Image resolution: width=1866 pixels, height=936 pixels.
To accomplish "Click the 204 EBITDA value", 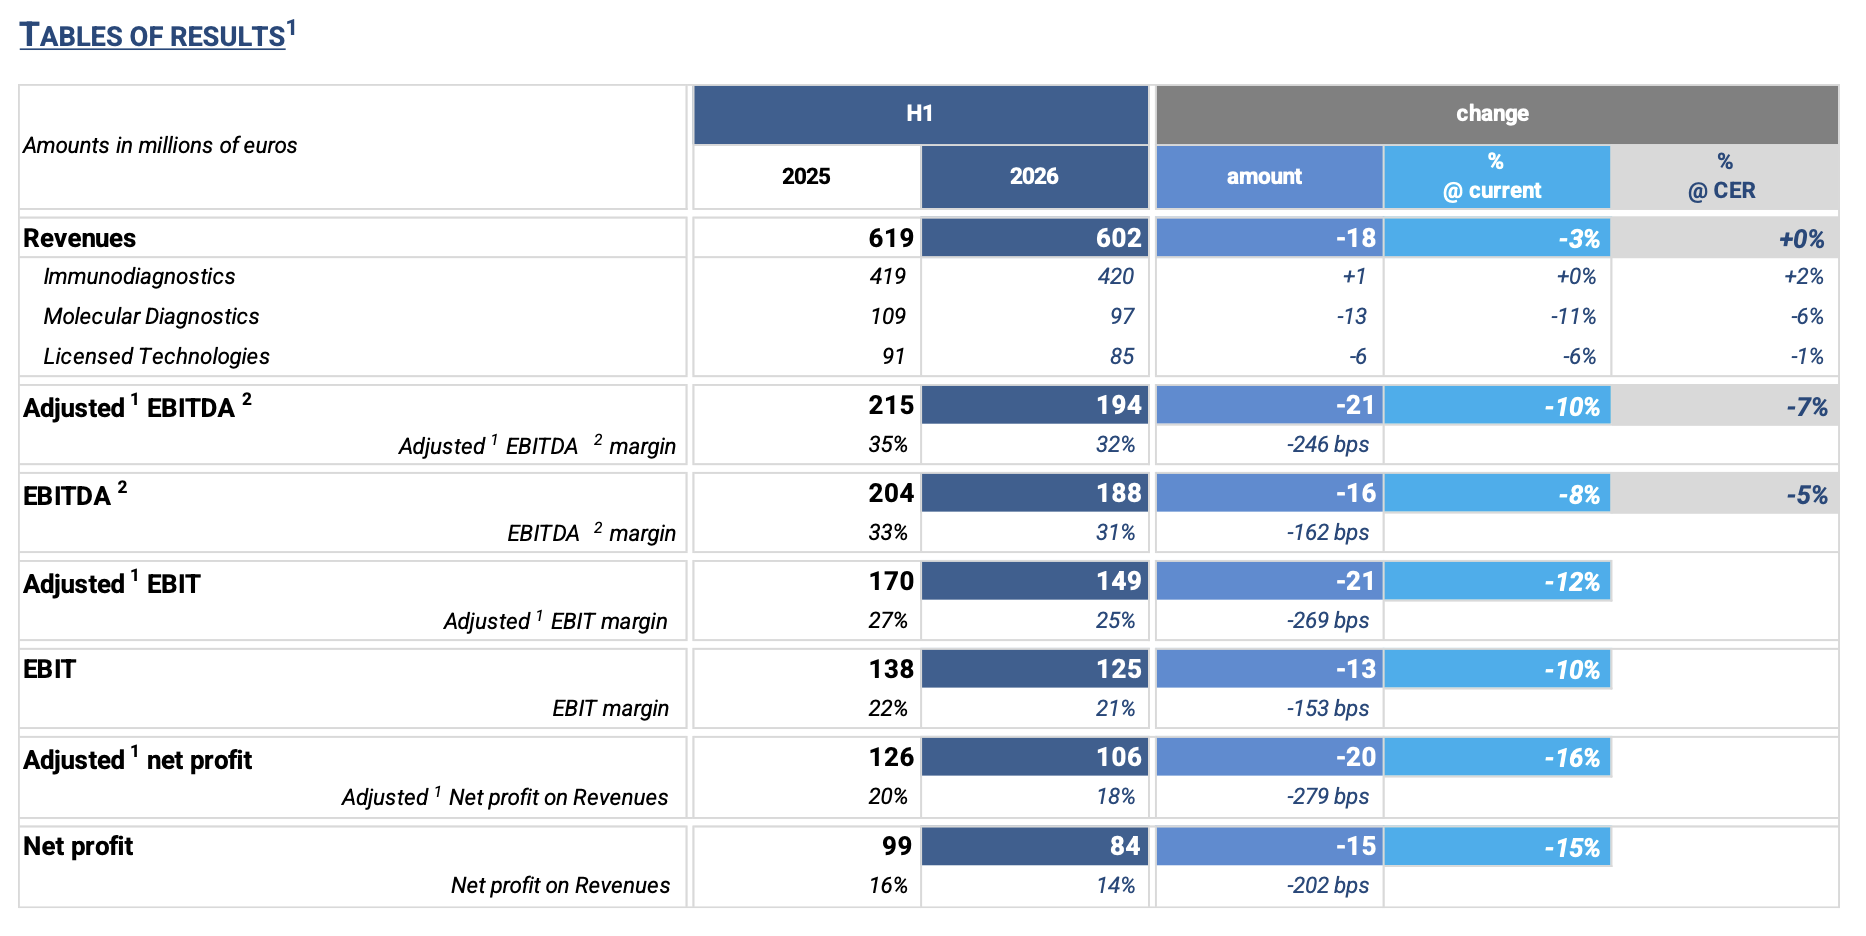I will click(x=891, y=493).
